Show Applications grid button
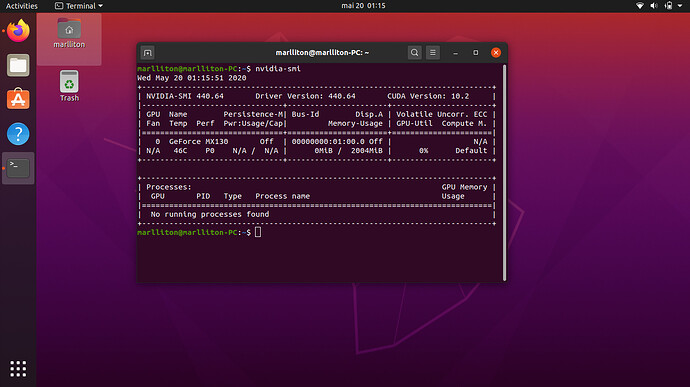Image resolution: width=690 pixels, height=387 pixels. click(x=18, y=369)
